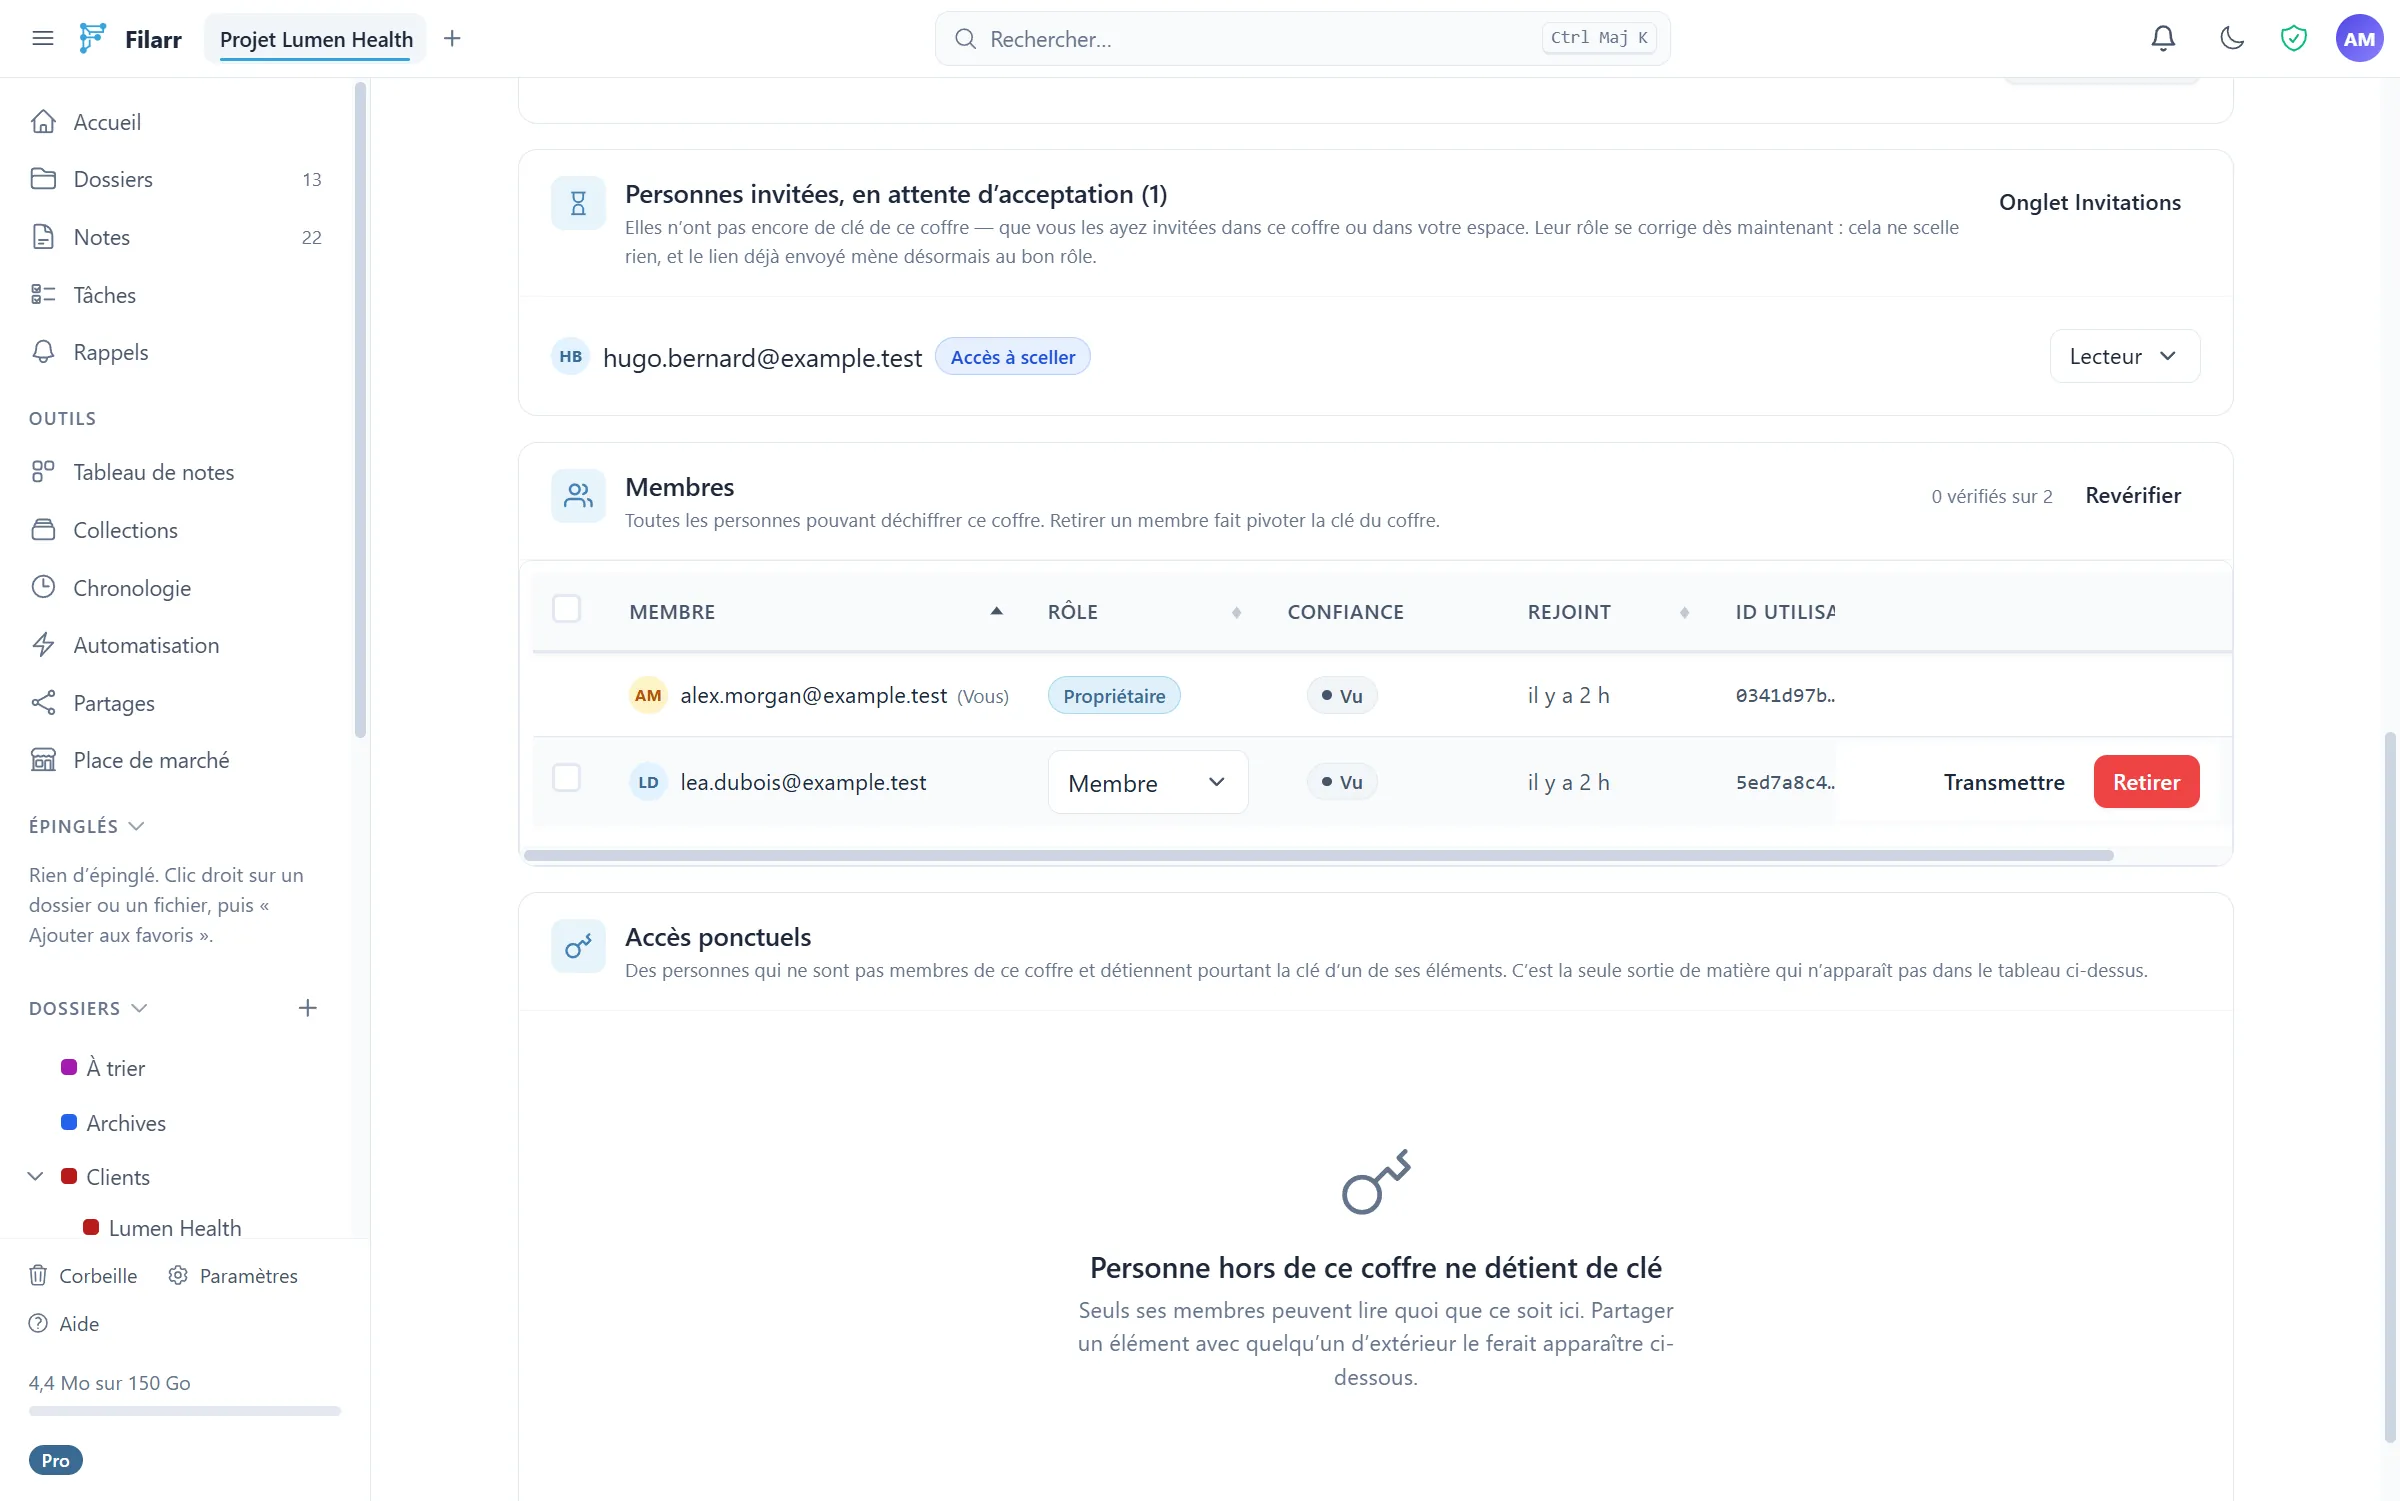Viewport: 2400px width, 1501px height.
Task: Open Corbeille trash
Action: pyautogui.click(x=84, y=1276)
